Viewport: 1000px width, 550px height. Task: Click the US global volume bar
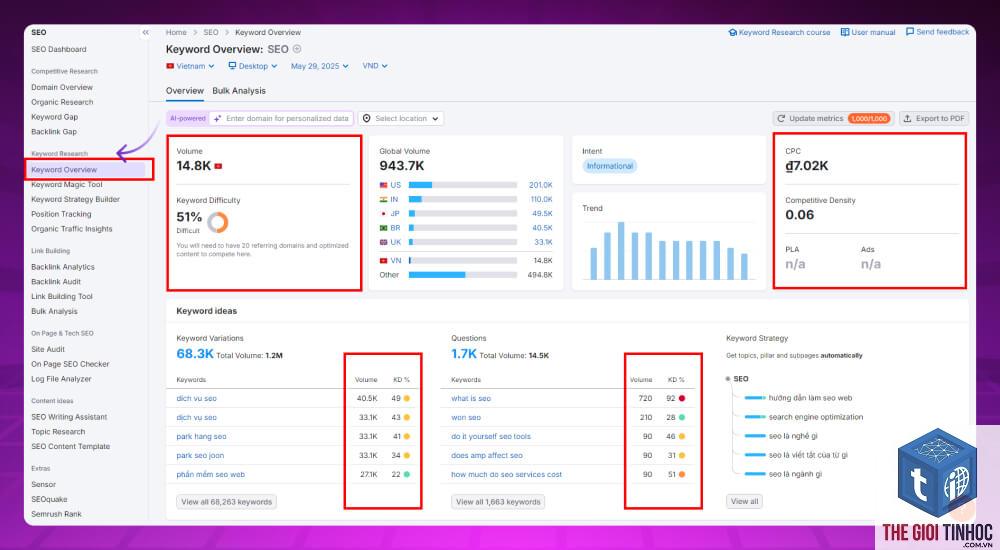click(x=463, y=185)
